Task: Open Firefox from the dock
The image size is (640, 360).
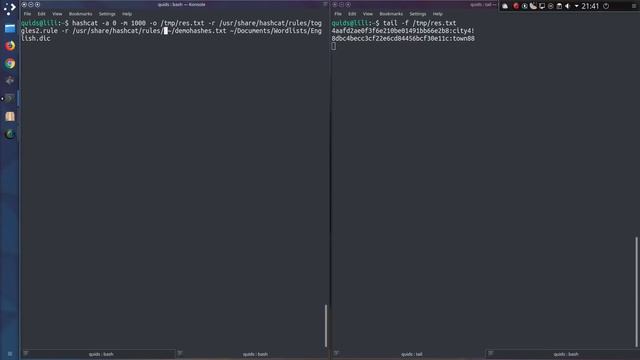Action: [x=10, y=45]
